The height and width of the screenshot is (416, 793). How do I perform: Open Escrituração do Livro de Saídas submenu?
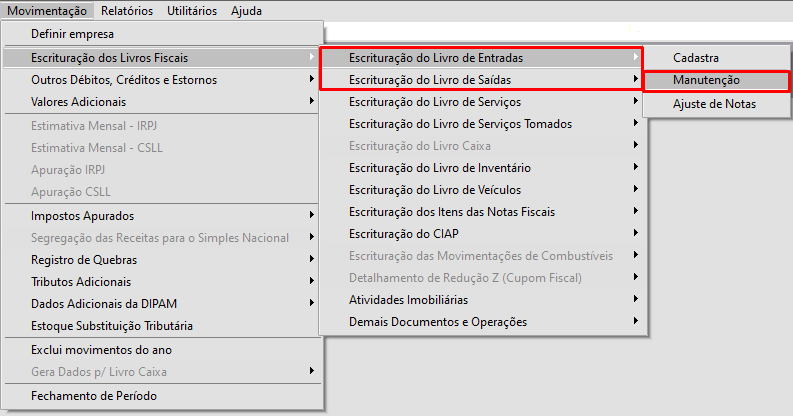[483, 80]
